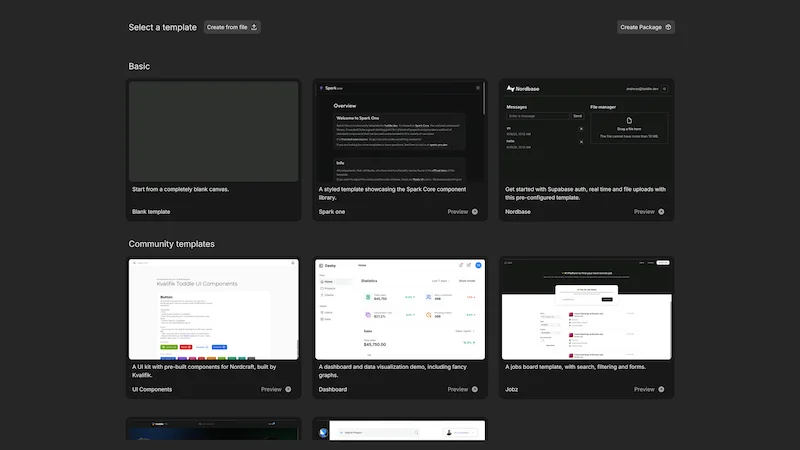Viewport: 800px width, 450px height.
Task: Click the Dashboard template name
Action: 333,389
